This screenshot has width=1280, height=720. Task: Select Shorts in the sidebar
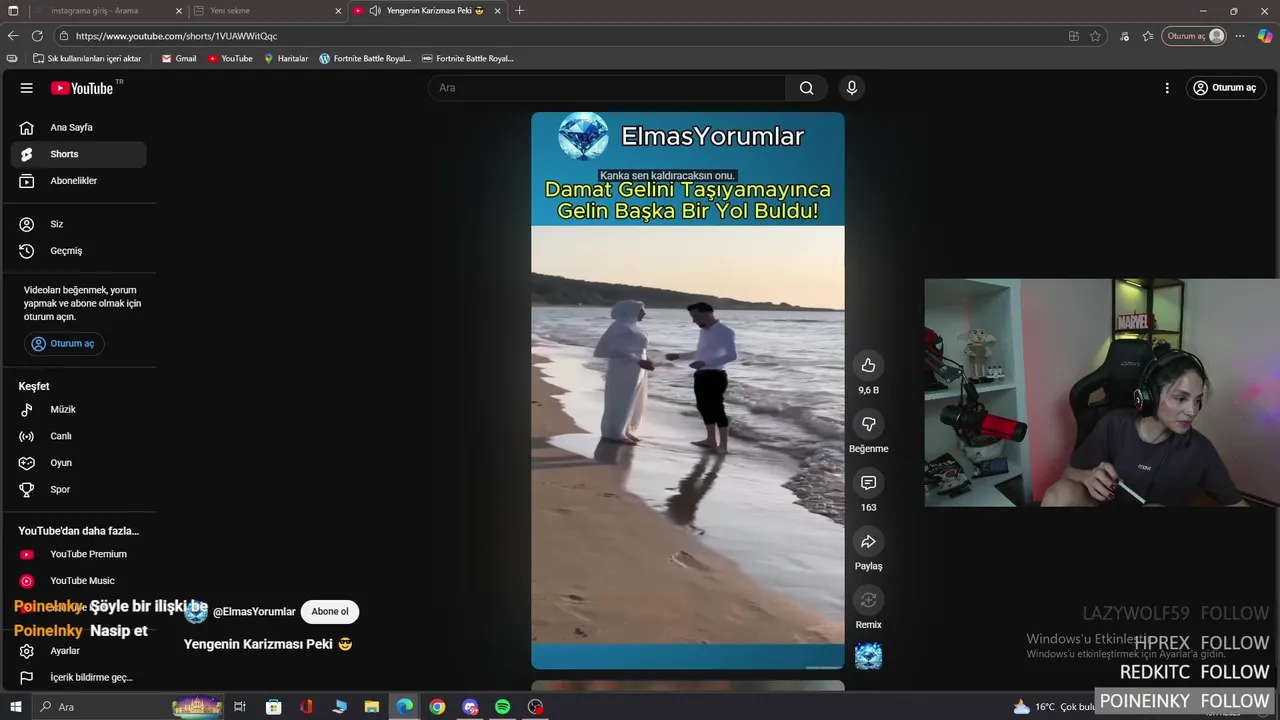click(78, 154)
